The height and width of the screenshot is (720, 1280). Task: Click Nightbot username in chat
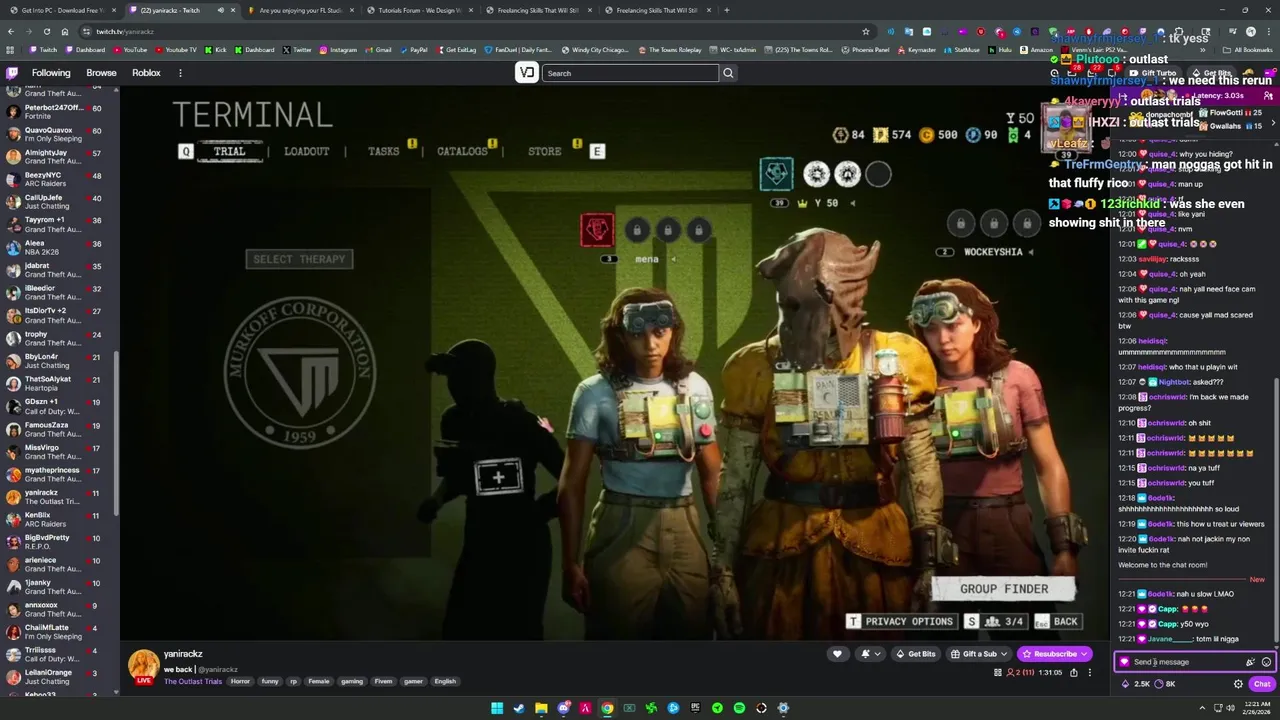(1176, 382)
